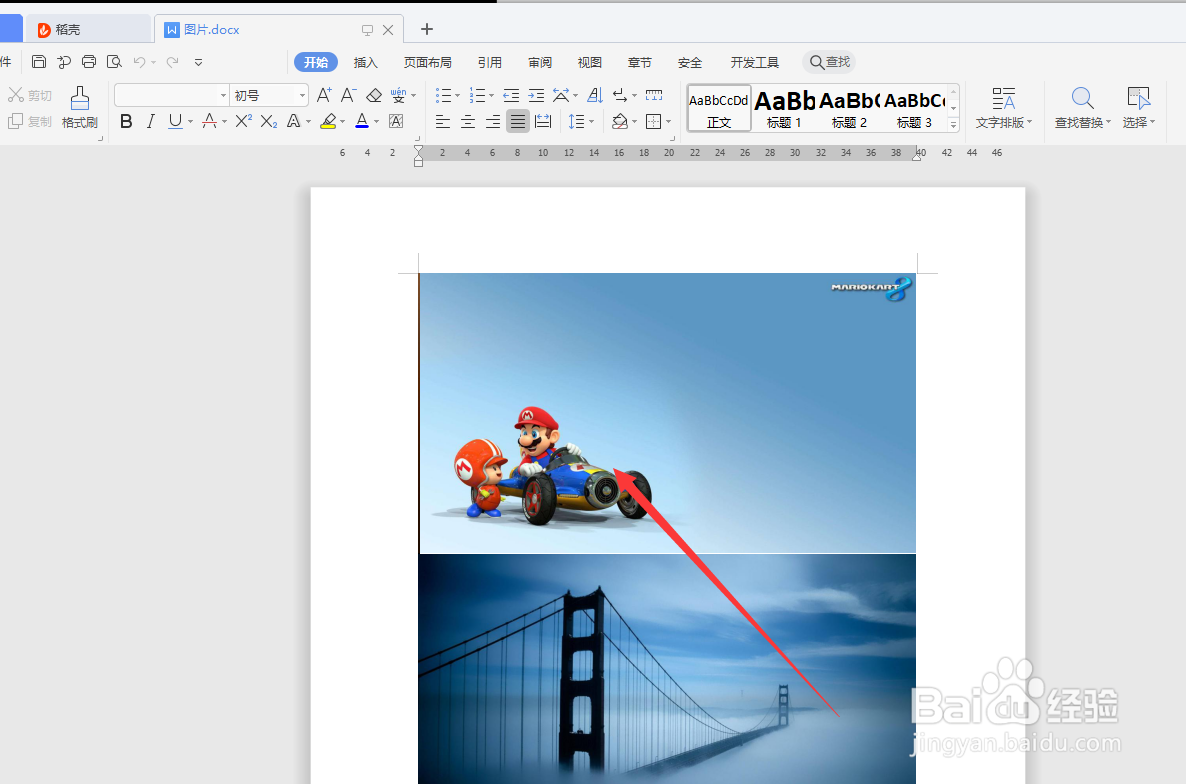Click the increase indent icon
Image resolution: width=1186 pixels, height=784 pixels.
[x=536, y=95]
